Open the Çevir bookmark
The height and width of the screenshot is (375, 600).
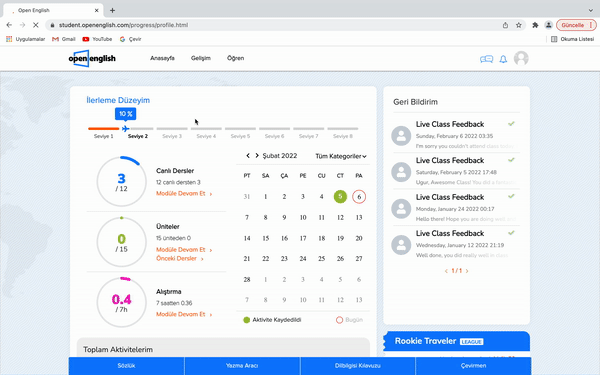130,39
